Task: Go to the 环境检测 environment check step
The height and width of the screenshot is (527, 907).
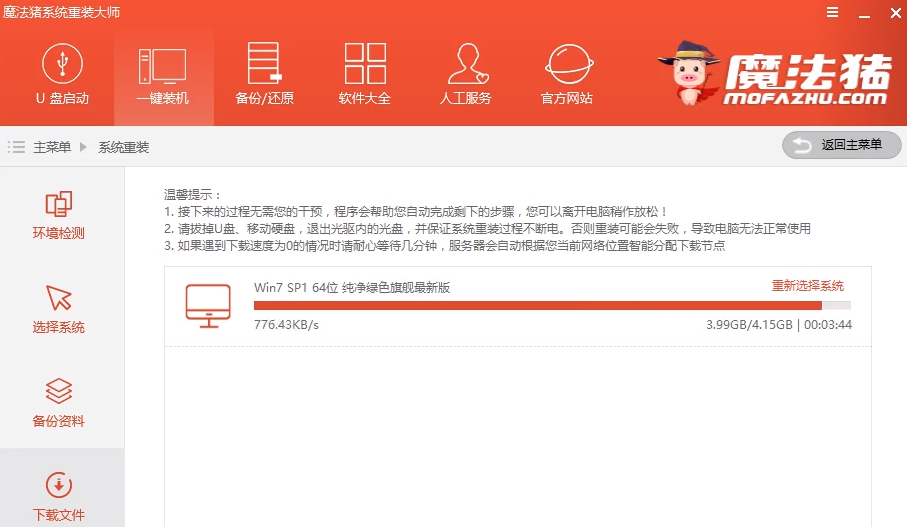Action: tap(58, 215)
